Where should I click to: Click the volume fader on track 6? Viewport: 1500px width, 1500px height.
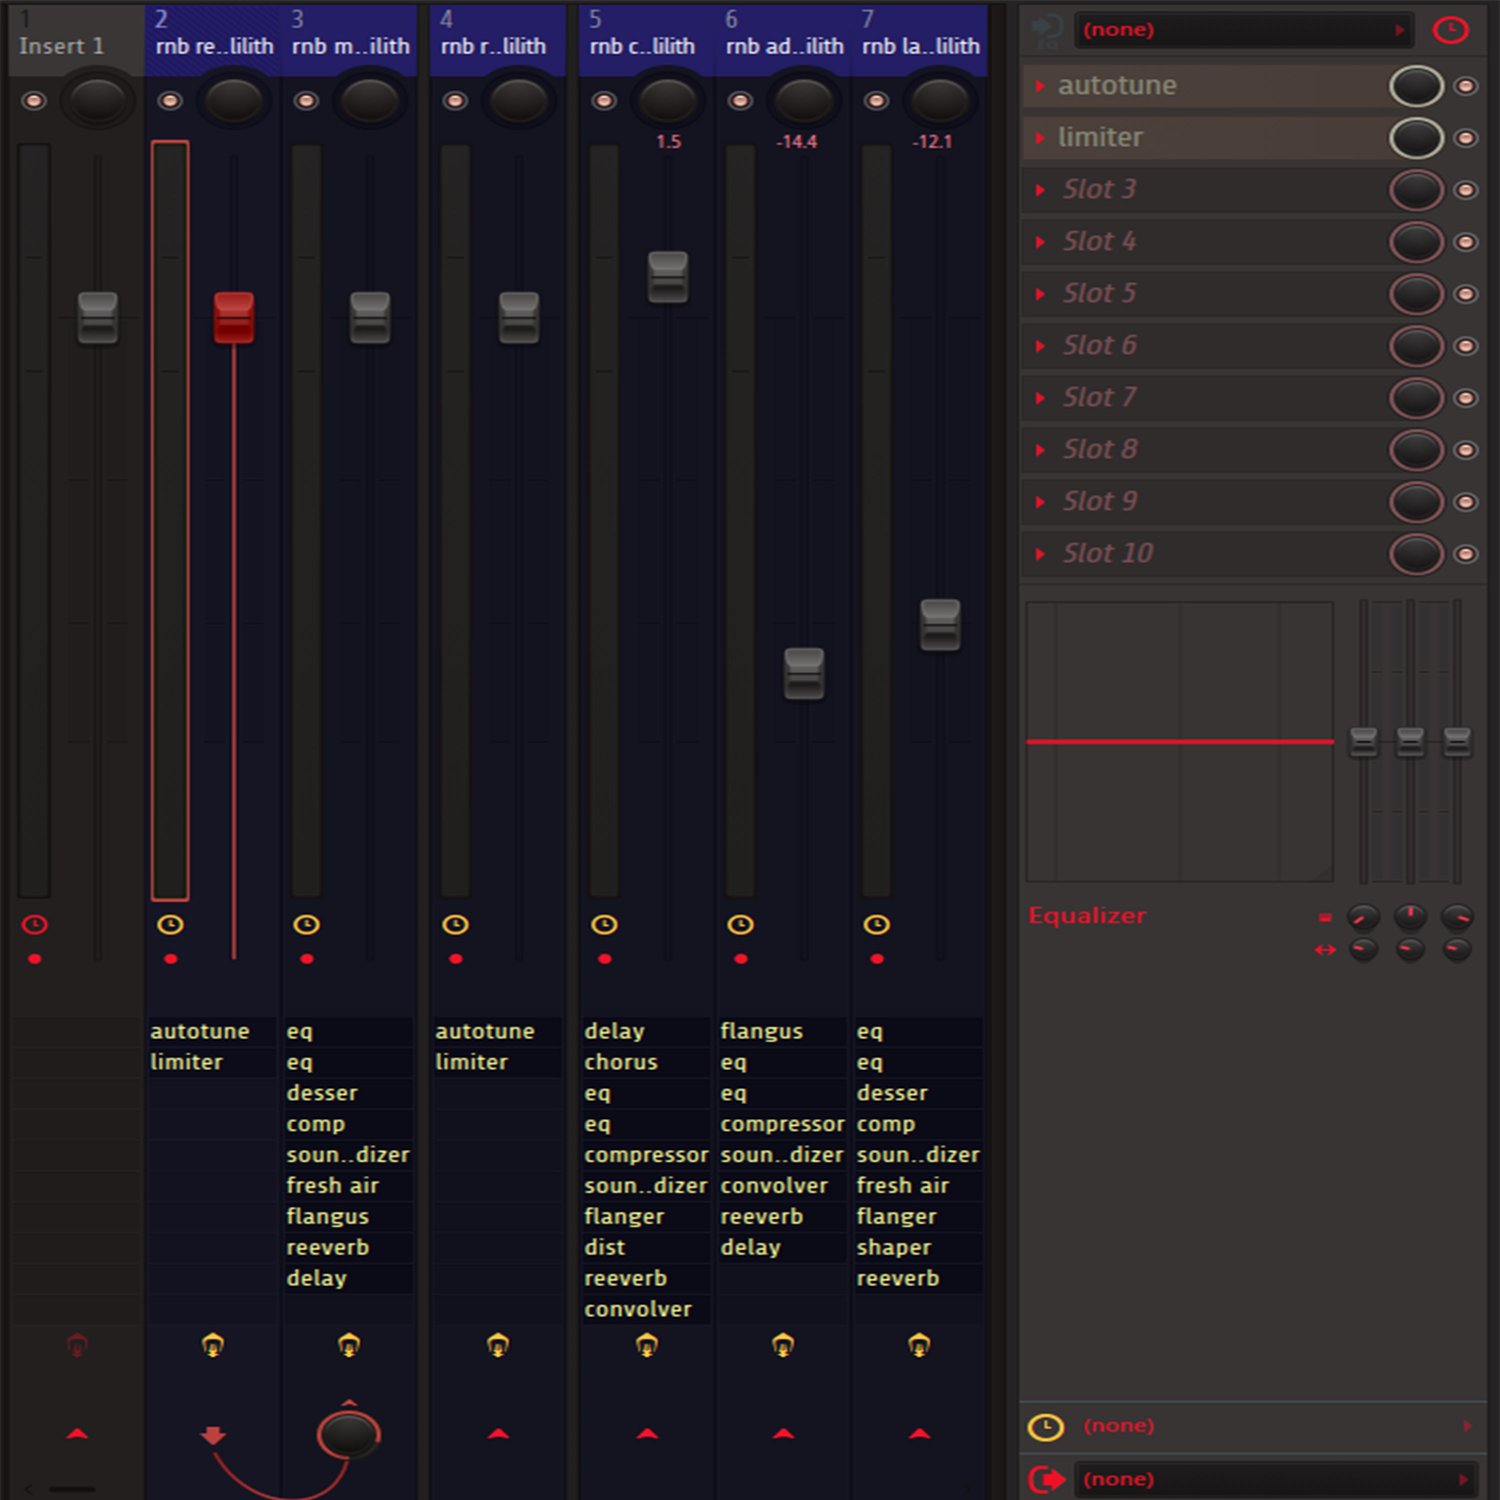coord(804,674)
